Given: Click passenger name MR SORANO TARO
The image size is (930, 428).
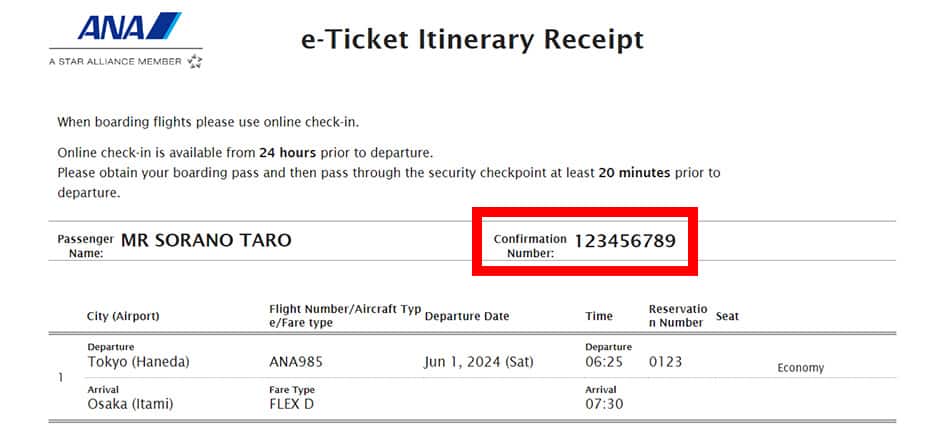Looking at the screenshot, I should pos(206,240).
